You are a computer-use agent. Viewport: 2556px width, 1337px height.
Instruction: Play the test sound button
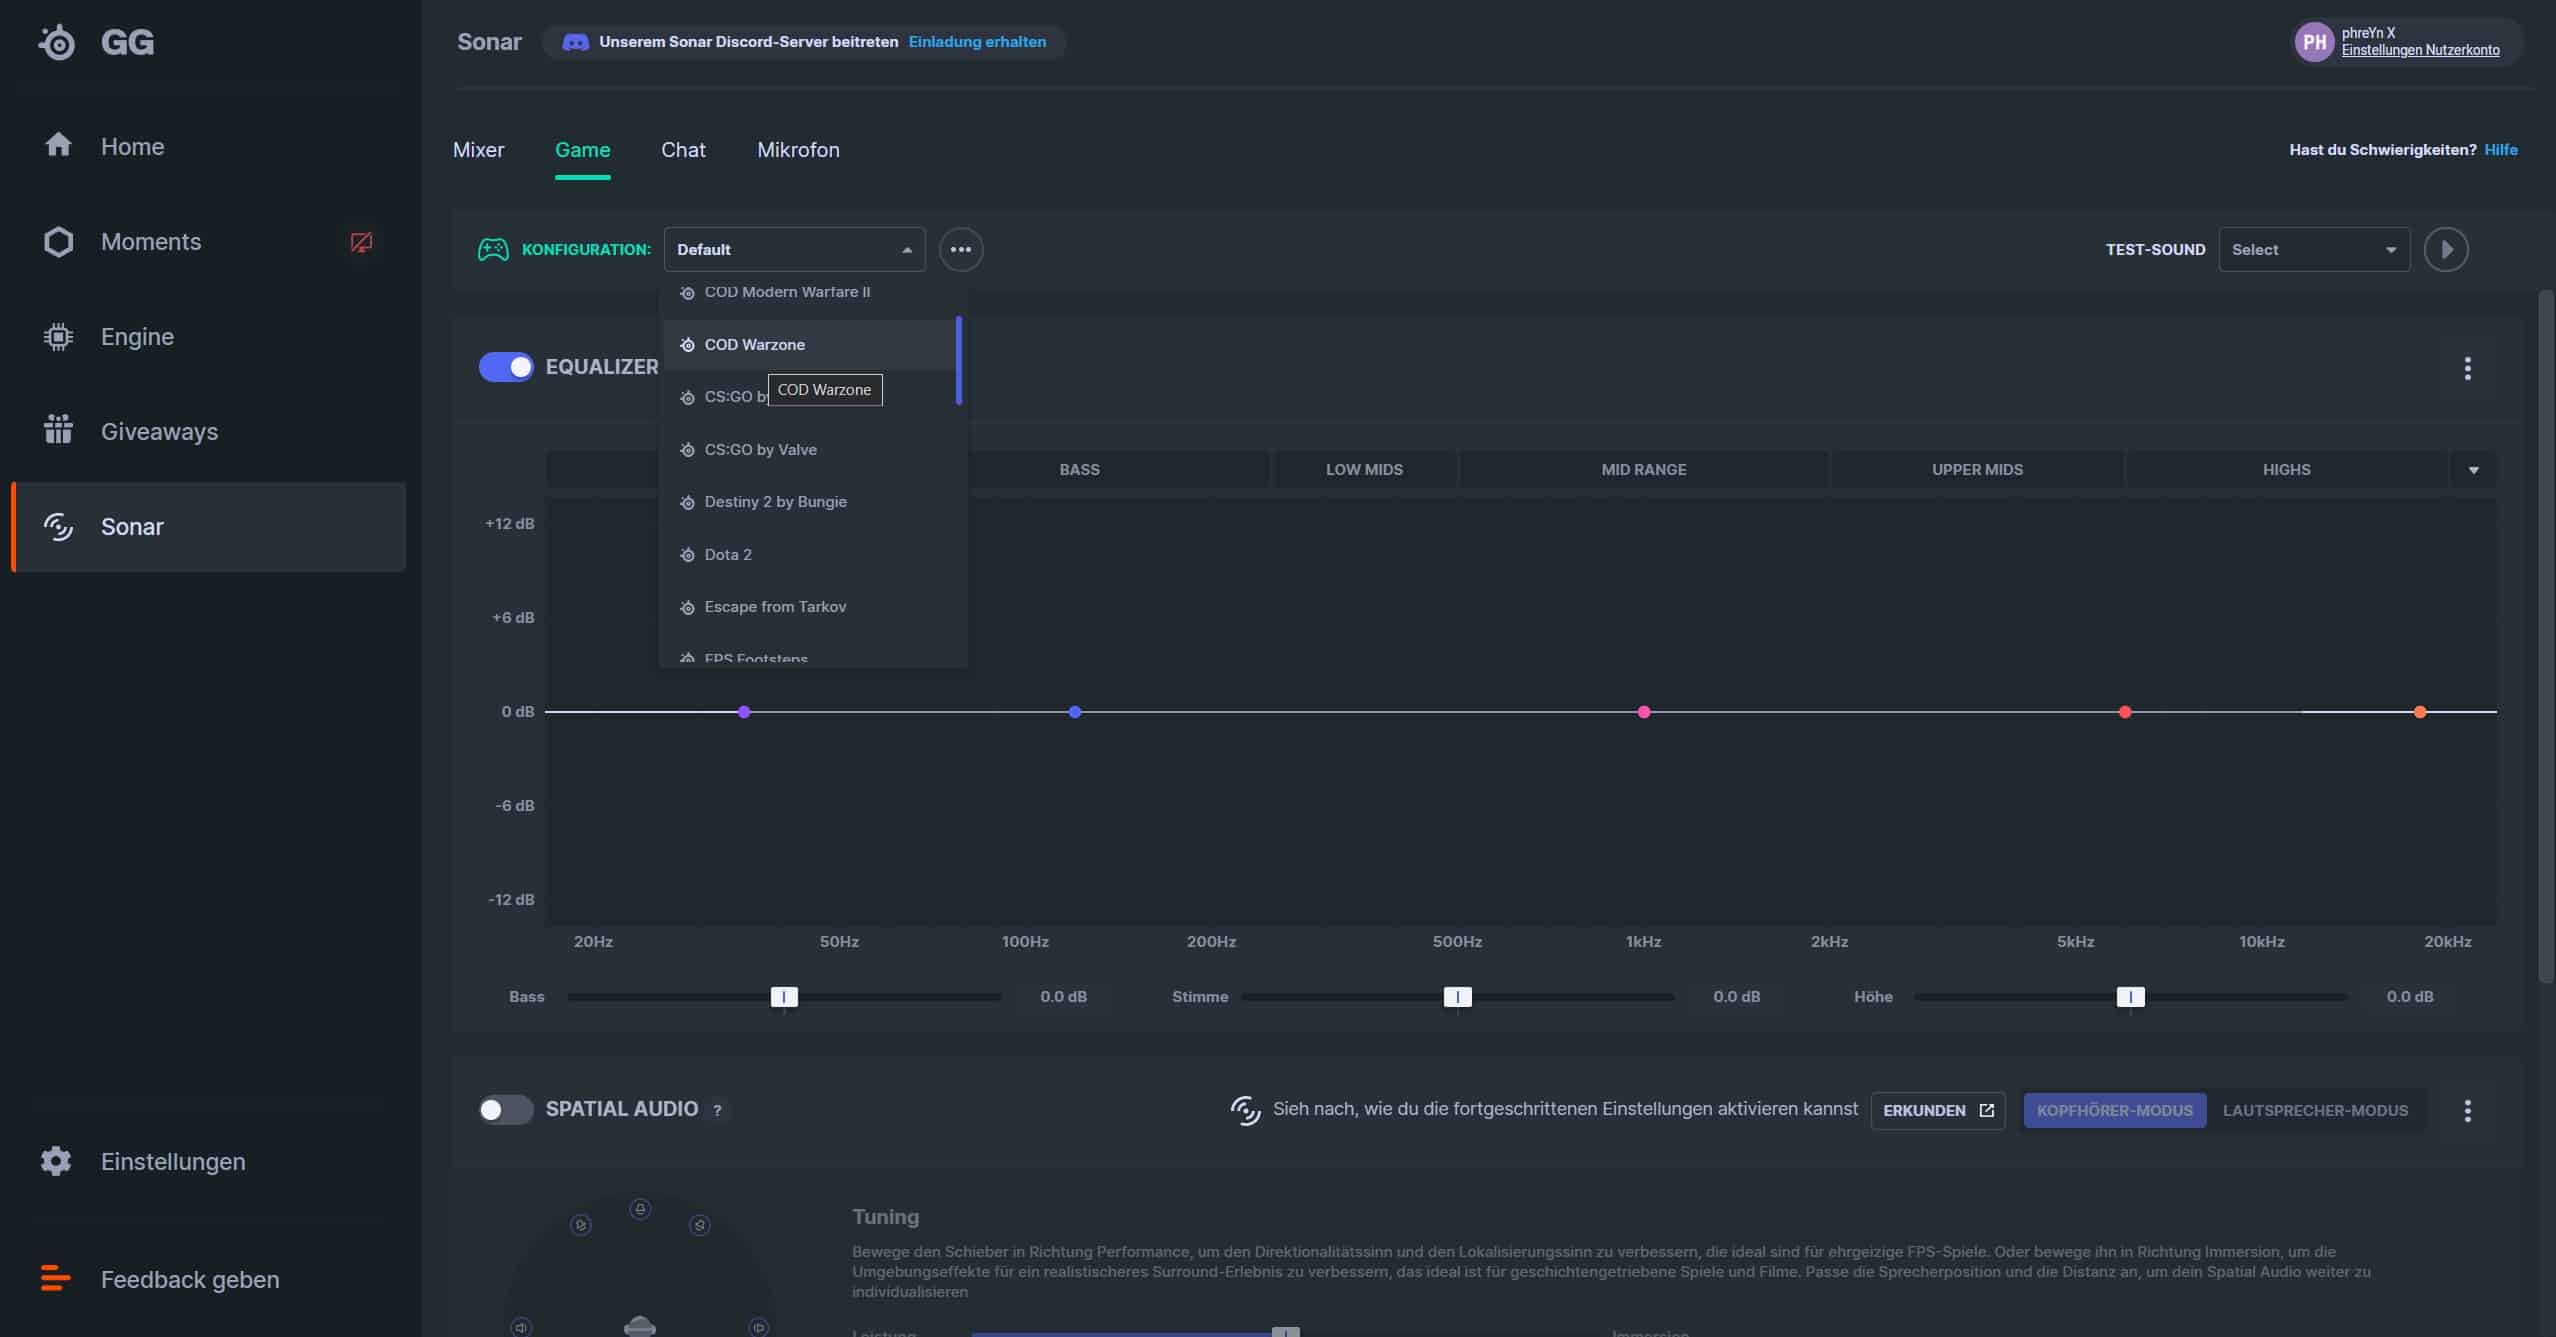pos(2445,250)
